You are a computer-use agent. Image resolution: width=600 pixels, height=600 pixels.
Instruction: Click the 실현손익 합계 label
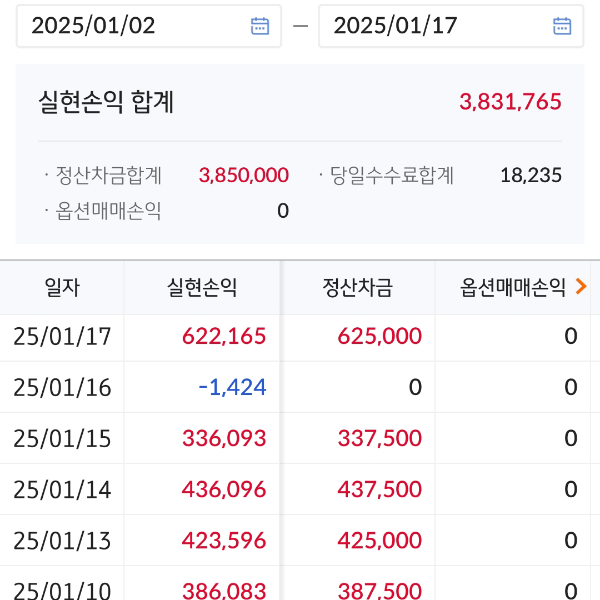106,101
